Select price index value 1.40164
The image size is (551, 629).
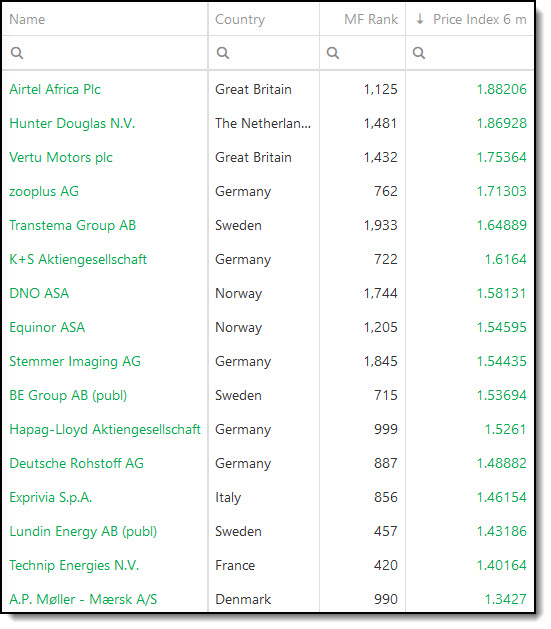[501, 566]
